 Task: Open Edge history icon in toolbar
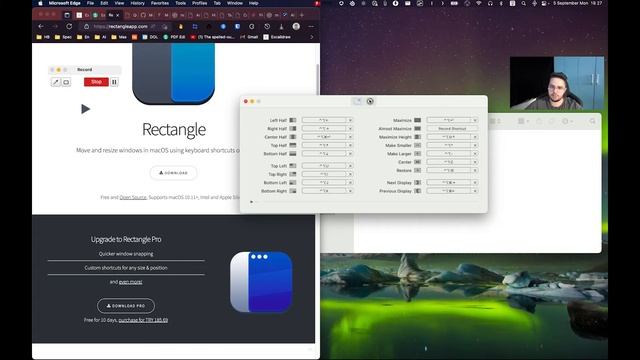(x=267, y=26)
